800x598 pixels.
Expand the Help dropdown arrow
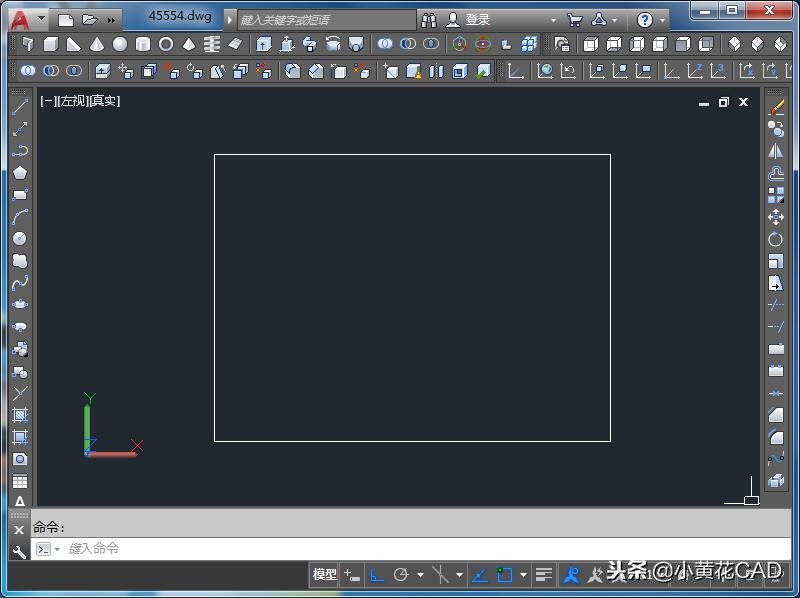[x=663, y=20]
